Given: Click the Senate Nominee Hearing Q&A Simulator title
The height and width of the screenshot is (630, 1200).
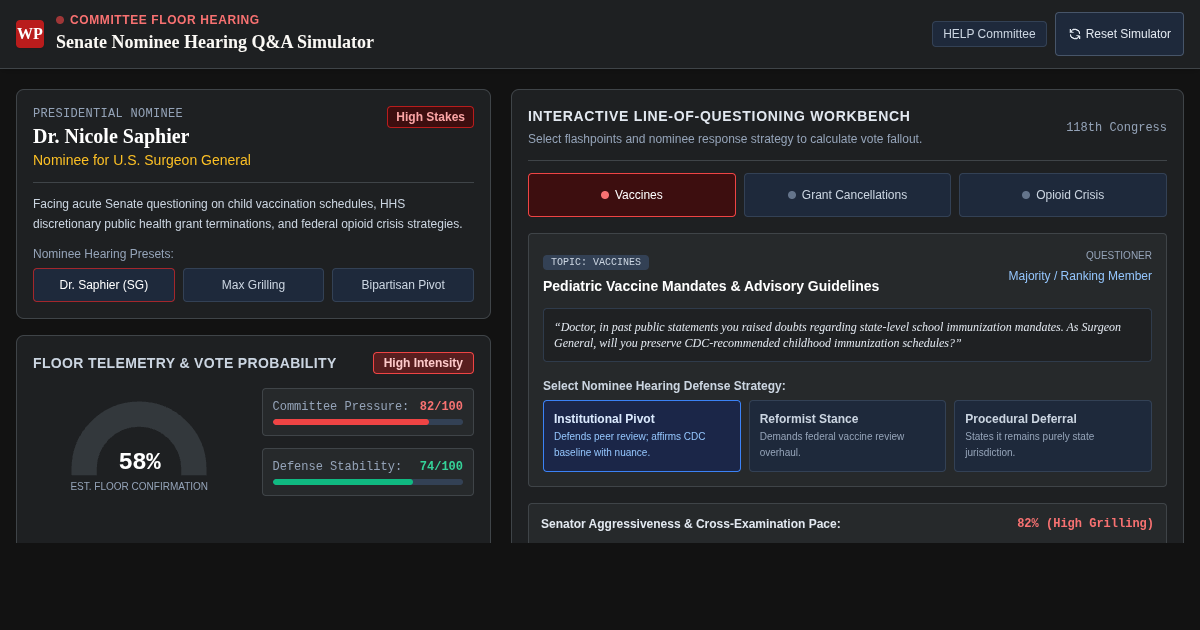Looking at the screenshot, I should tap(215, 42).
